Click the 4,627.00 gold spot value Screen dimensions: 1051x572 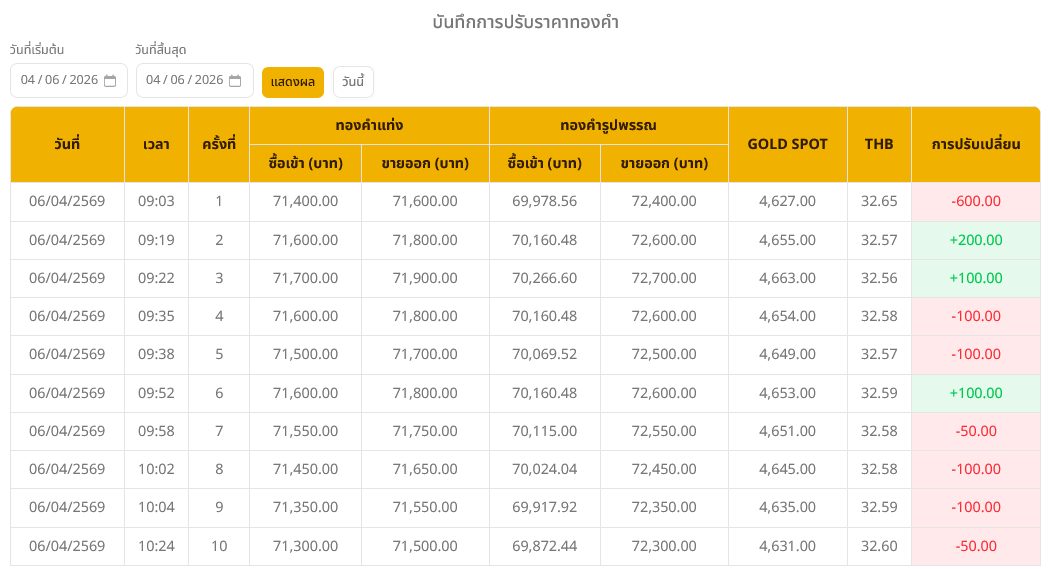tap(788, 201)
